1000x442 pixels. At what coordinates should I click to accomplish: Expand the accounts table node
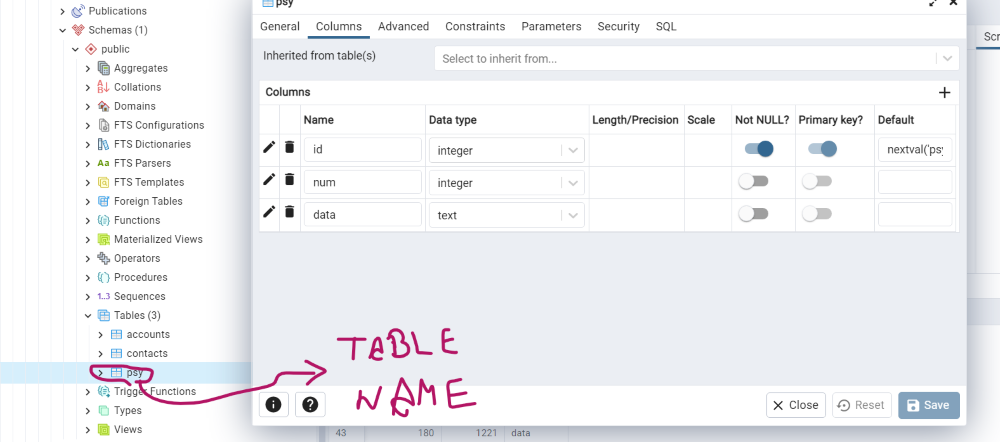pos(100,334)
